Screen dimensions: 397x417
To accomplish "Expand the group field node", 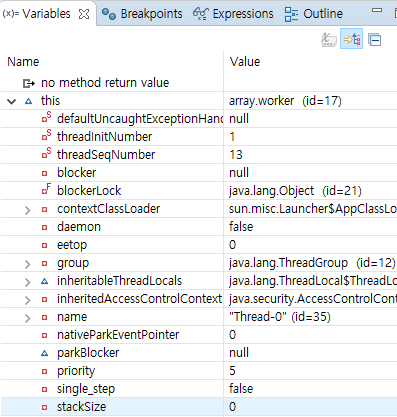I will 28,264.
